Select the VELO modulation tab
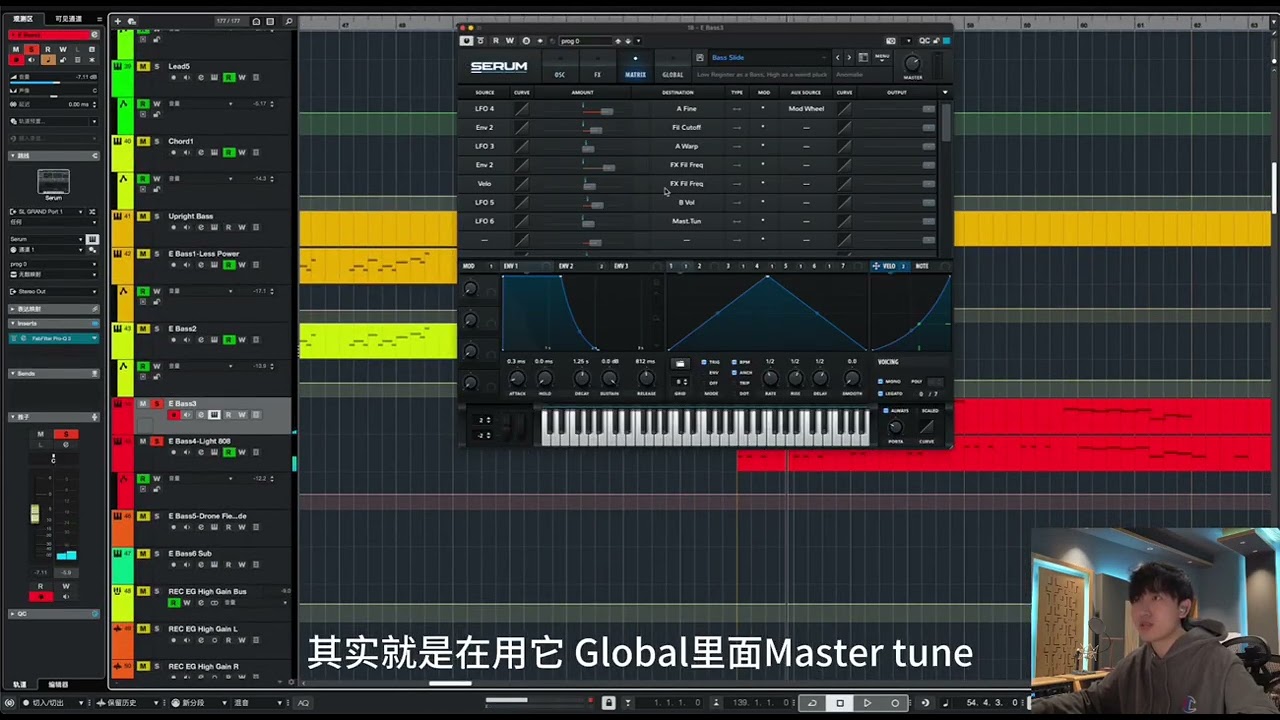 [889, 266]
